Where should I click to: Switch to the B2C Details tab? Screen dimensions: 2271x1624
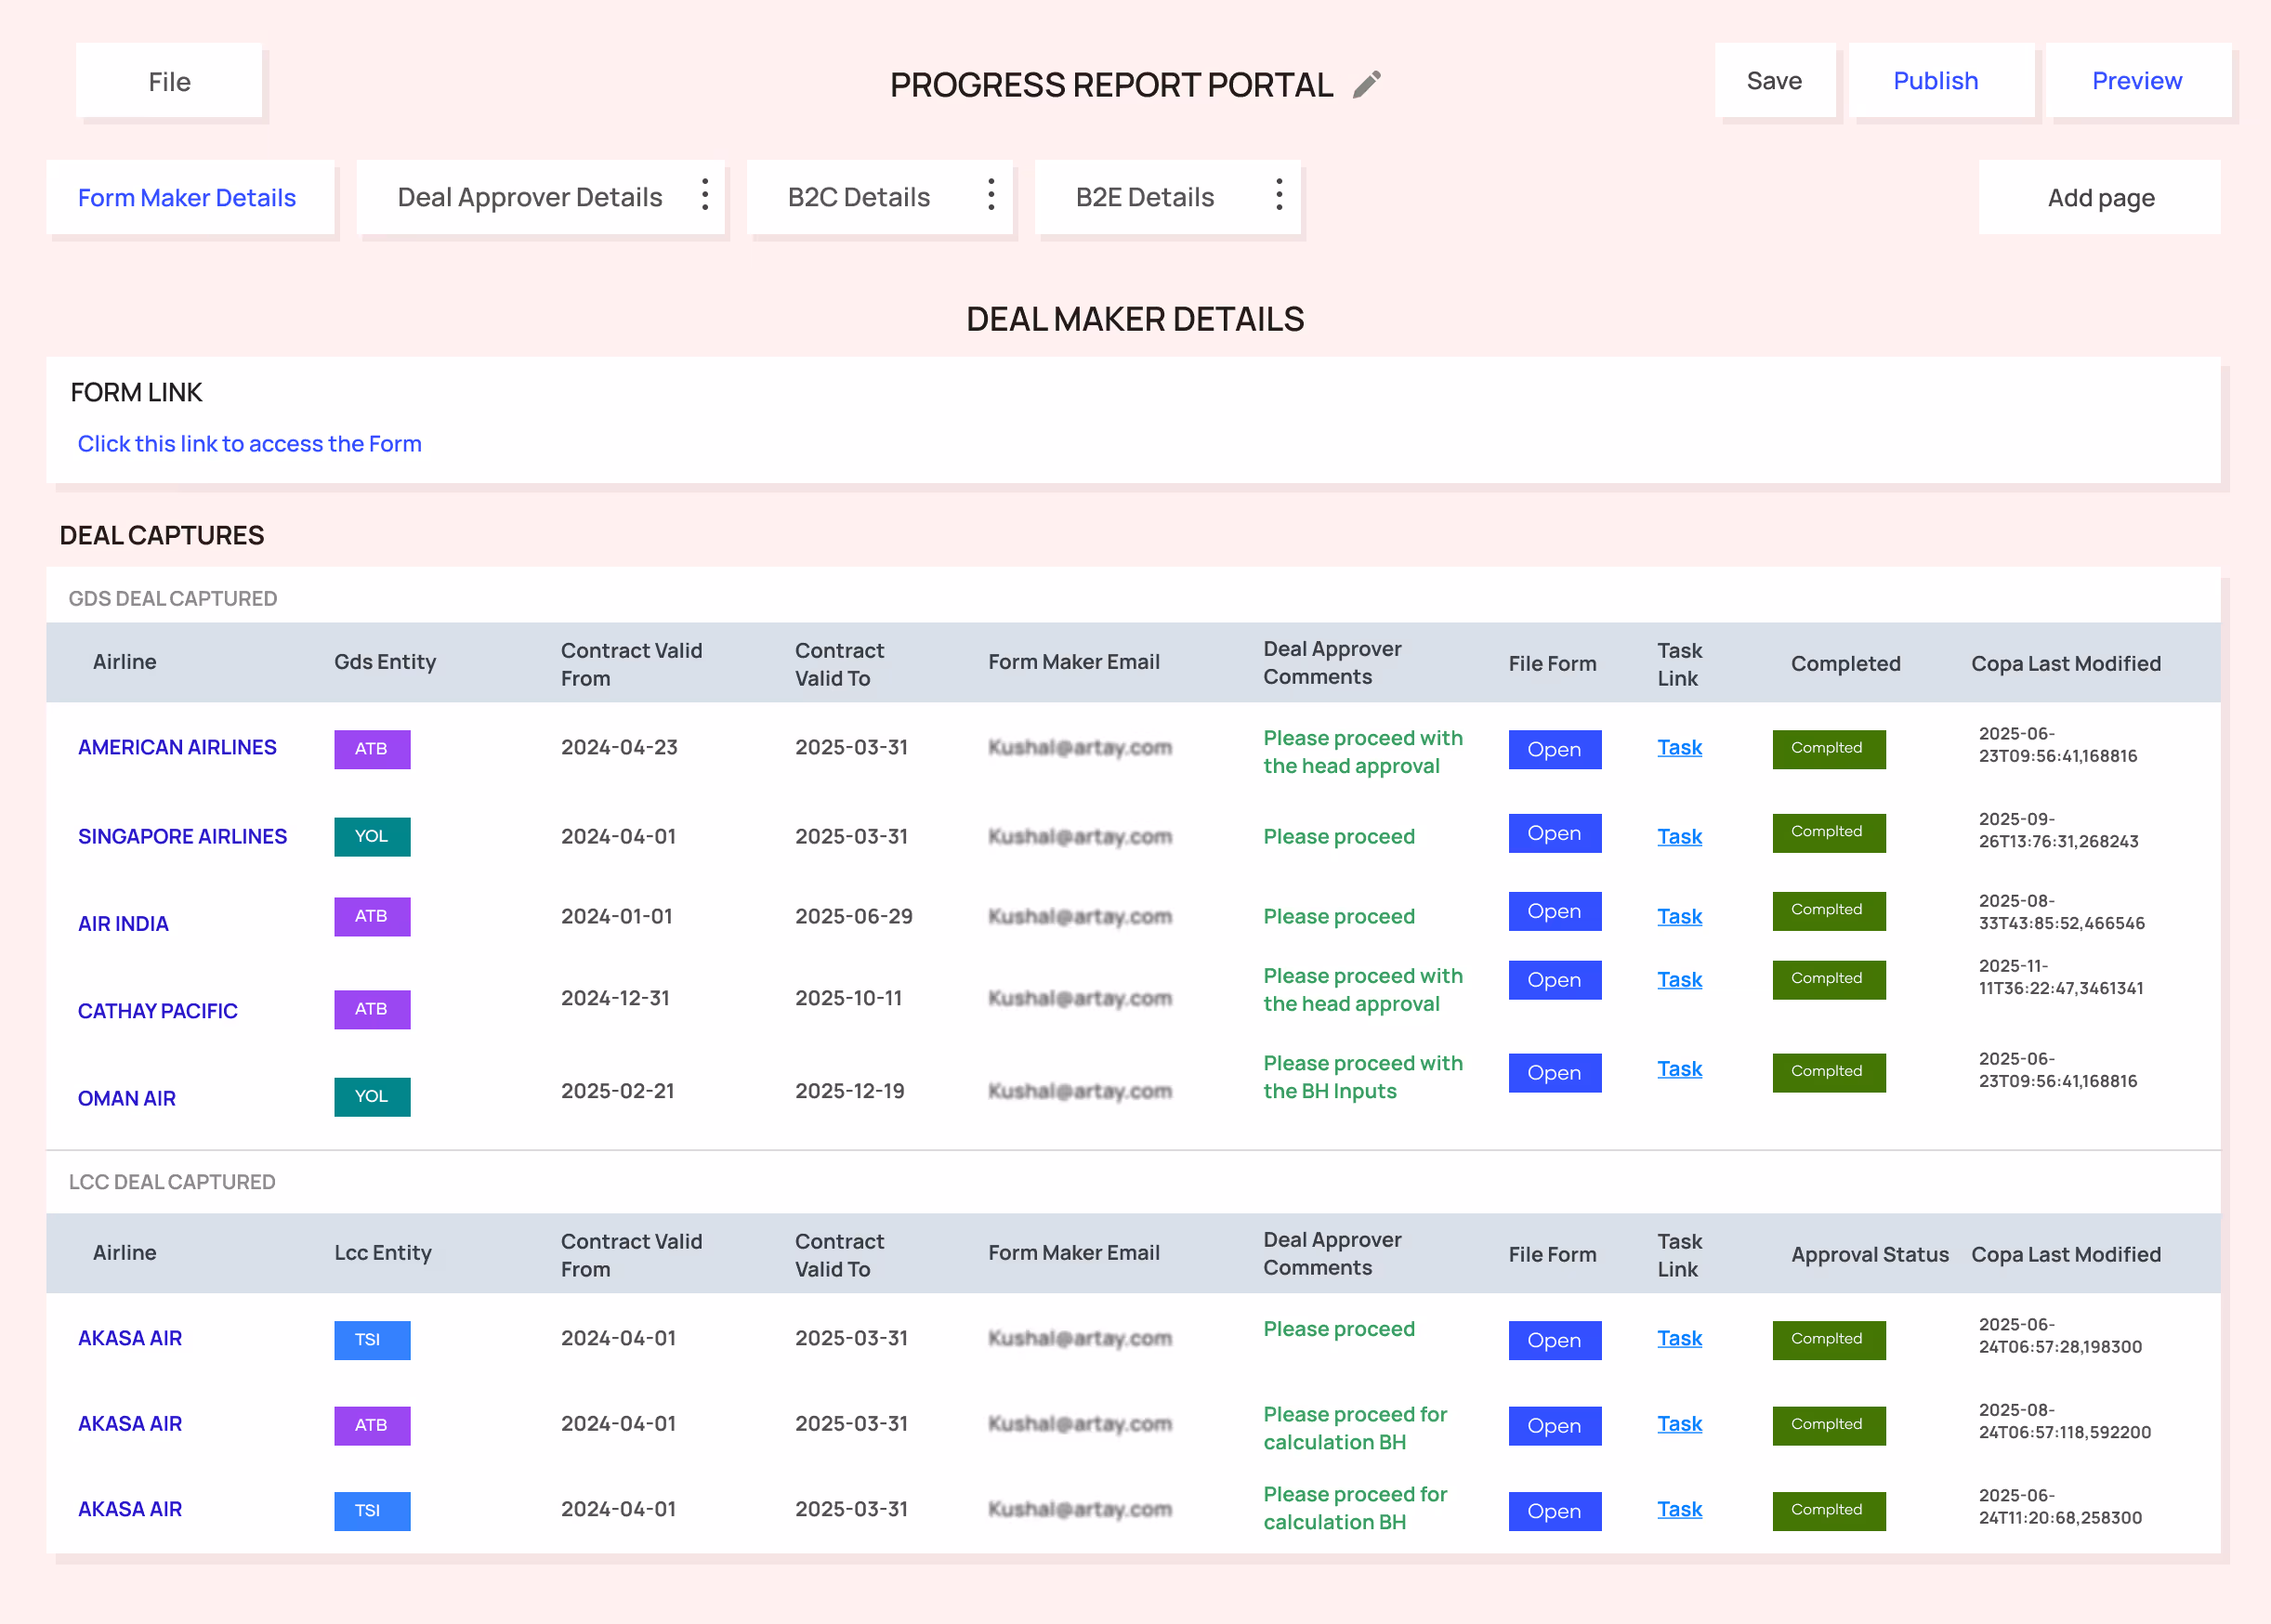pyautogui.click(x=858, y=198)
